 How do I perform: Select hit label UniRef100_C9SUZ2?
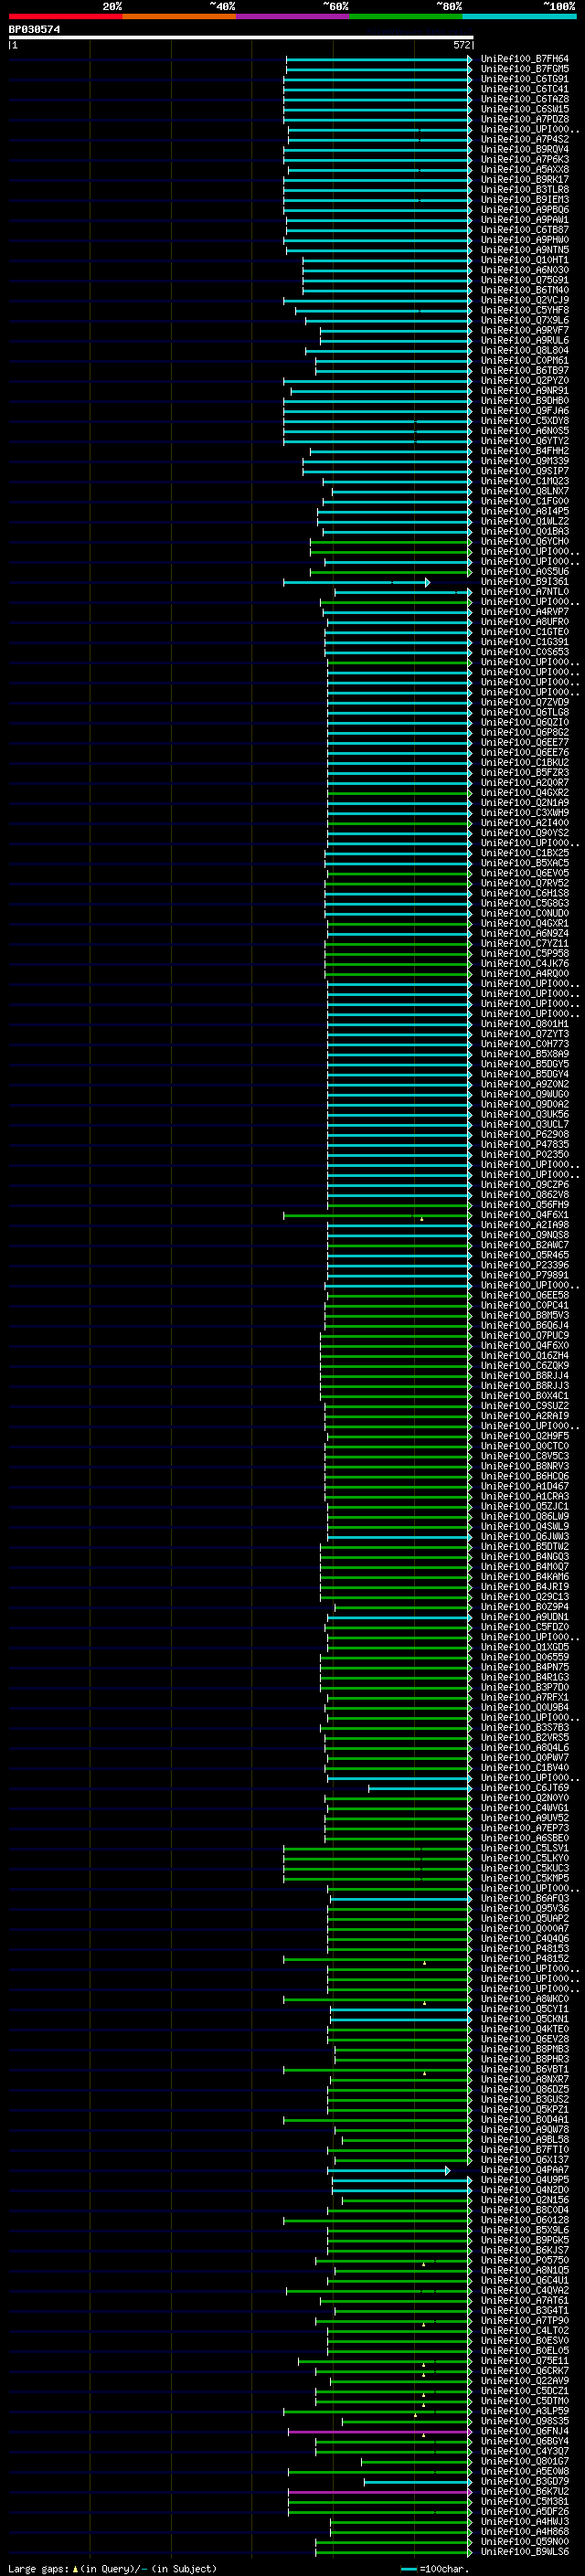click(x=524, y=1406)
